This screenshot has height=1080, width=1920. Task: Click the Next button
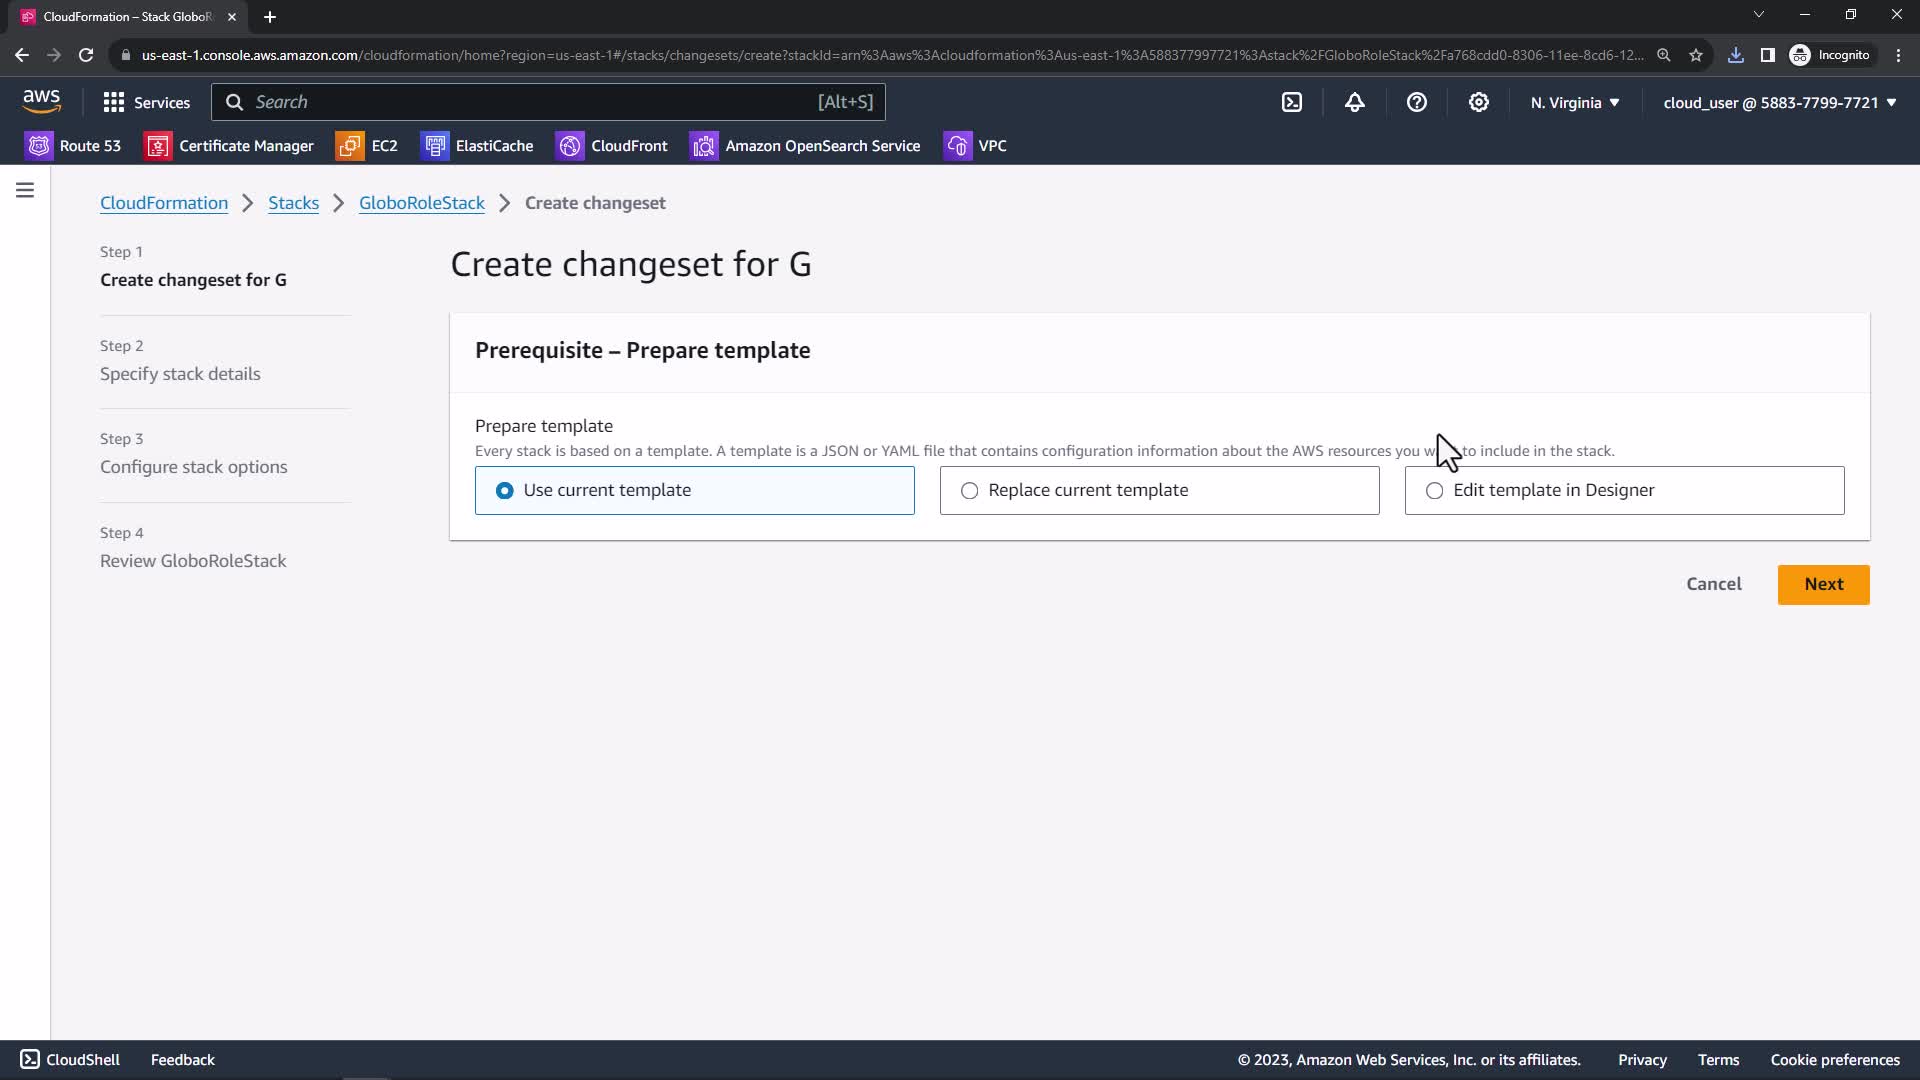(1822, 584)
